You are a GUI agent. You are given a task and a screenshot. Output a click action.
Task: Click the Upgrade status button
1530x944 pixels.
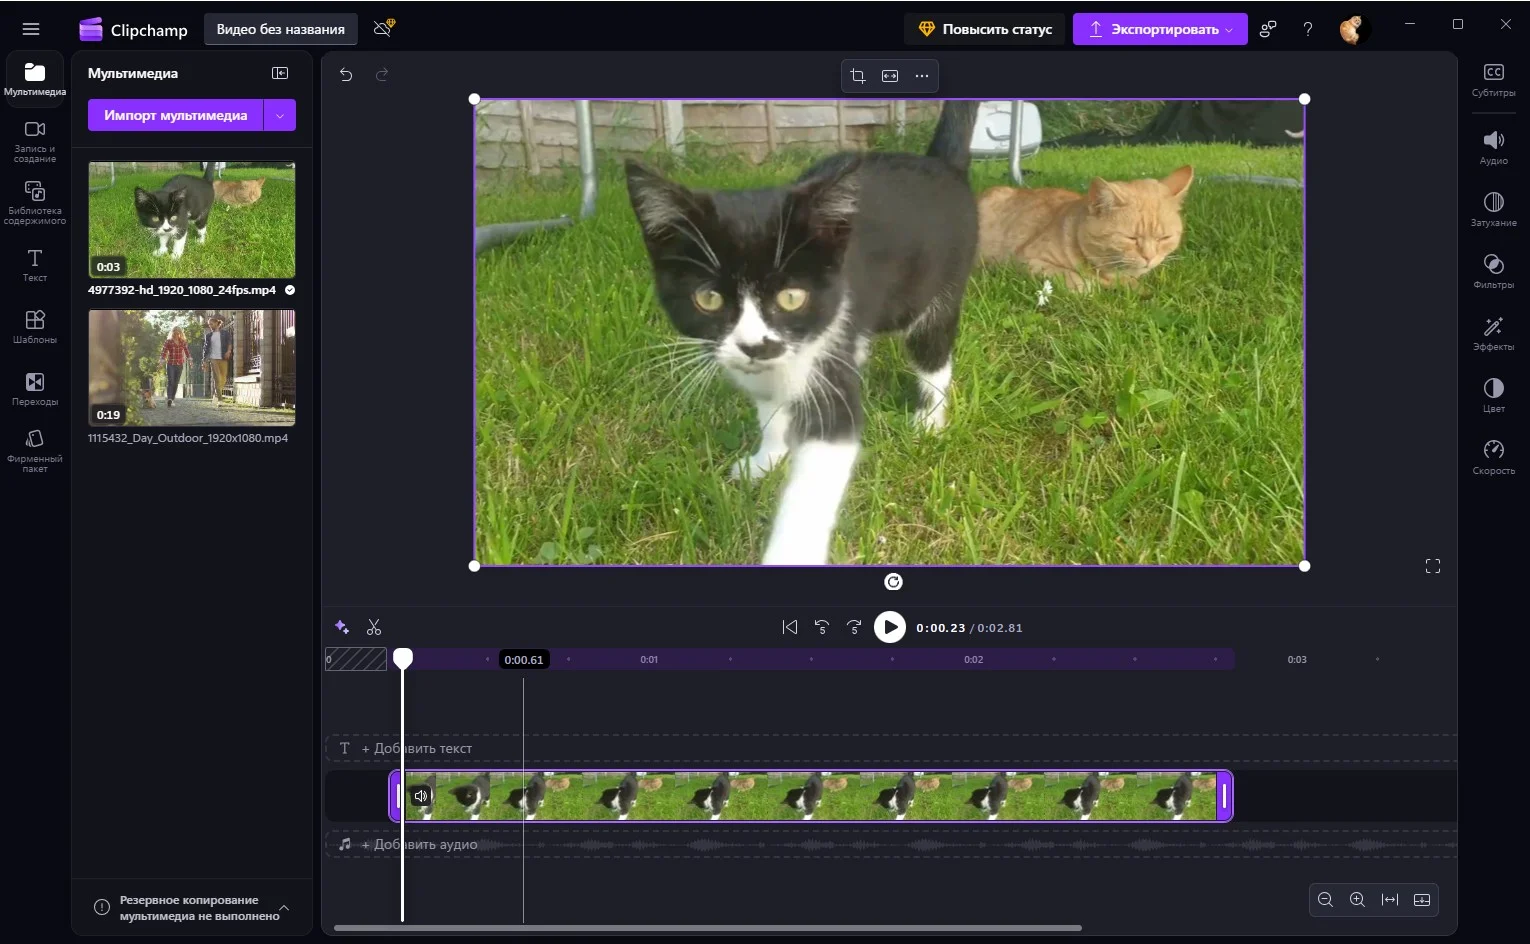[x=985, y=29]
